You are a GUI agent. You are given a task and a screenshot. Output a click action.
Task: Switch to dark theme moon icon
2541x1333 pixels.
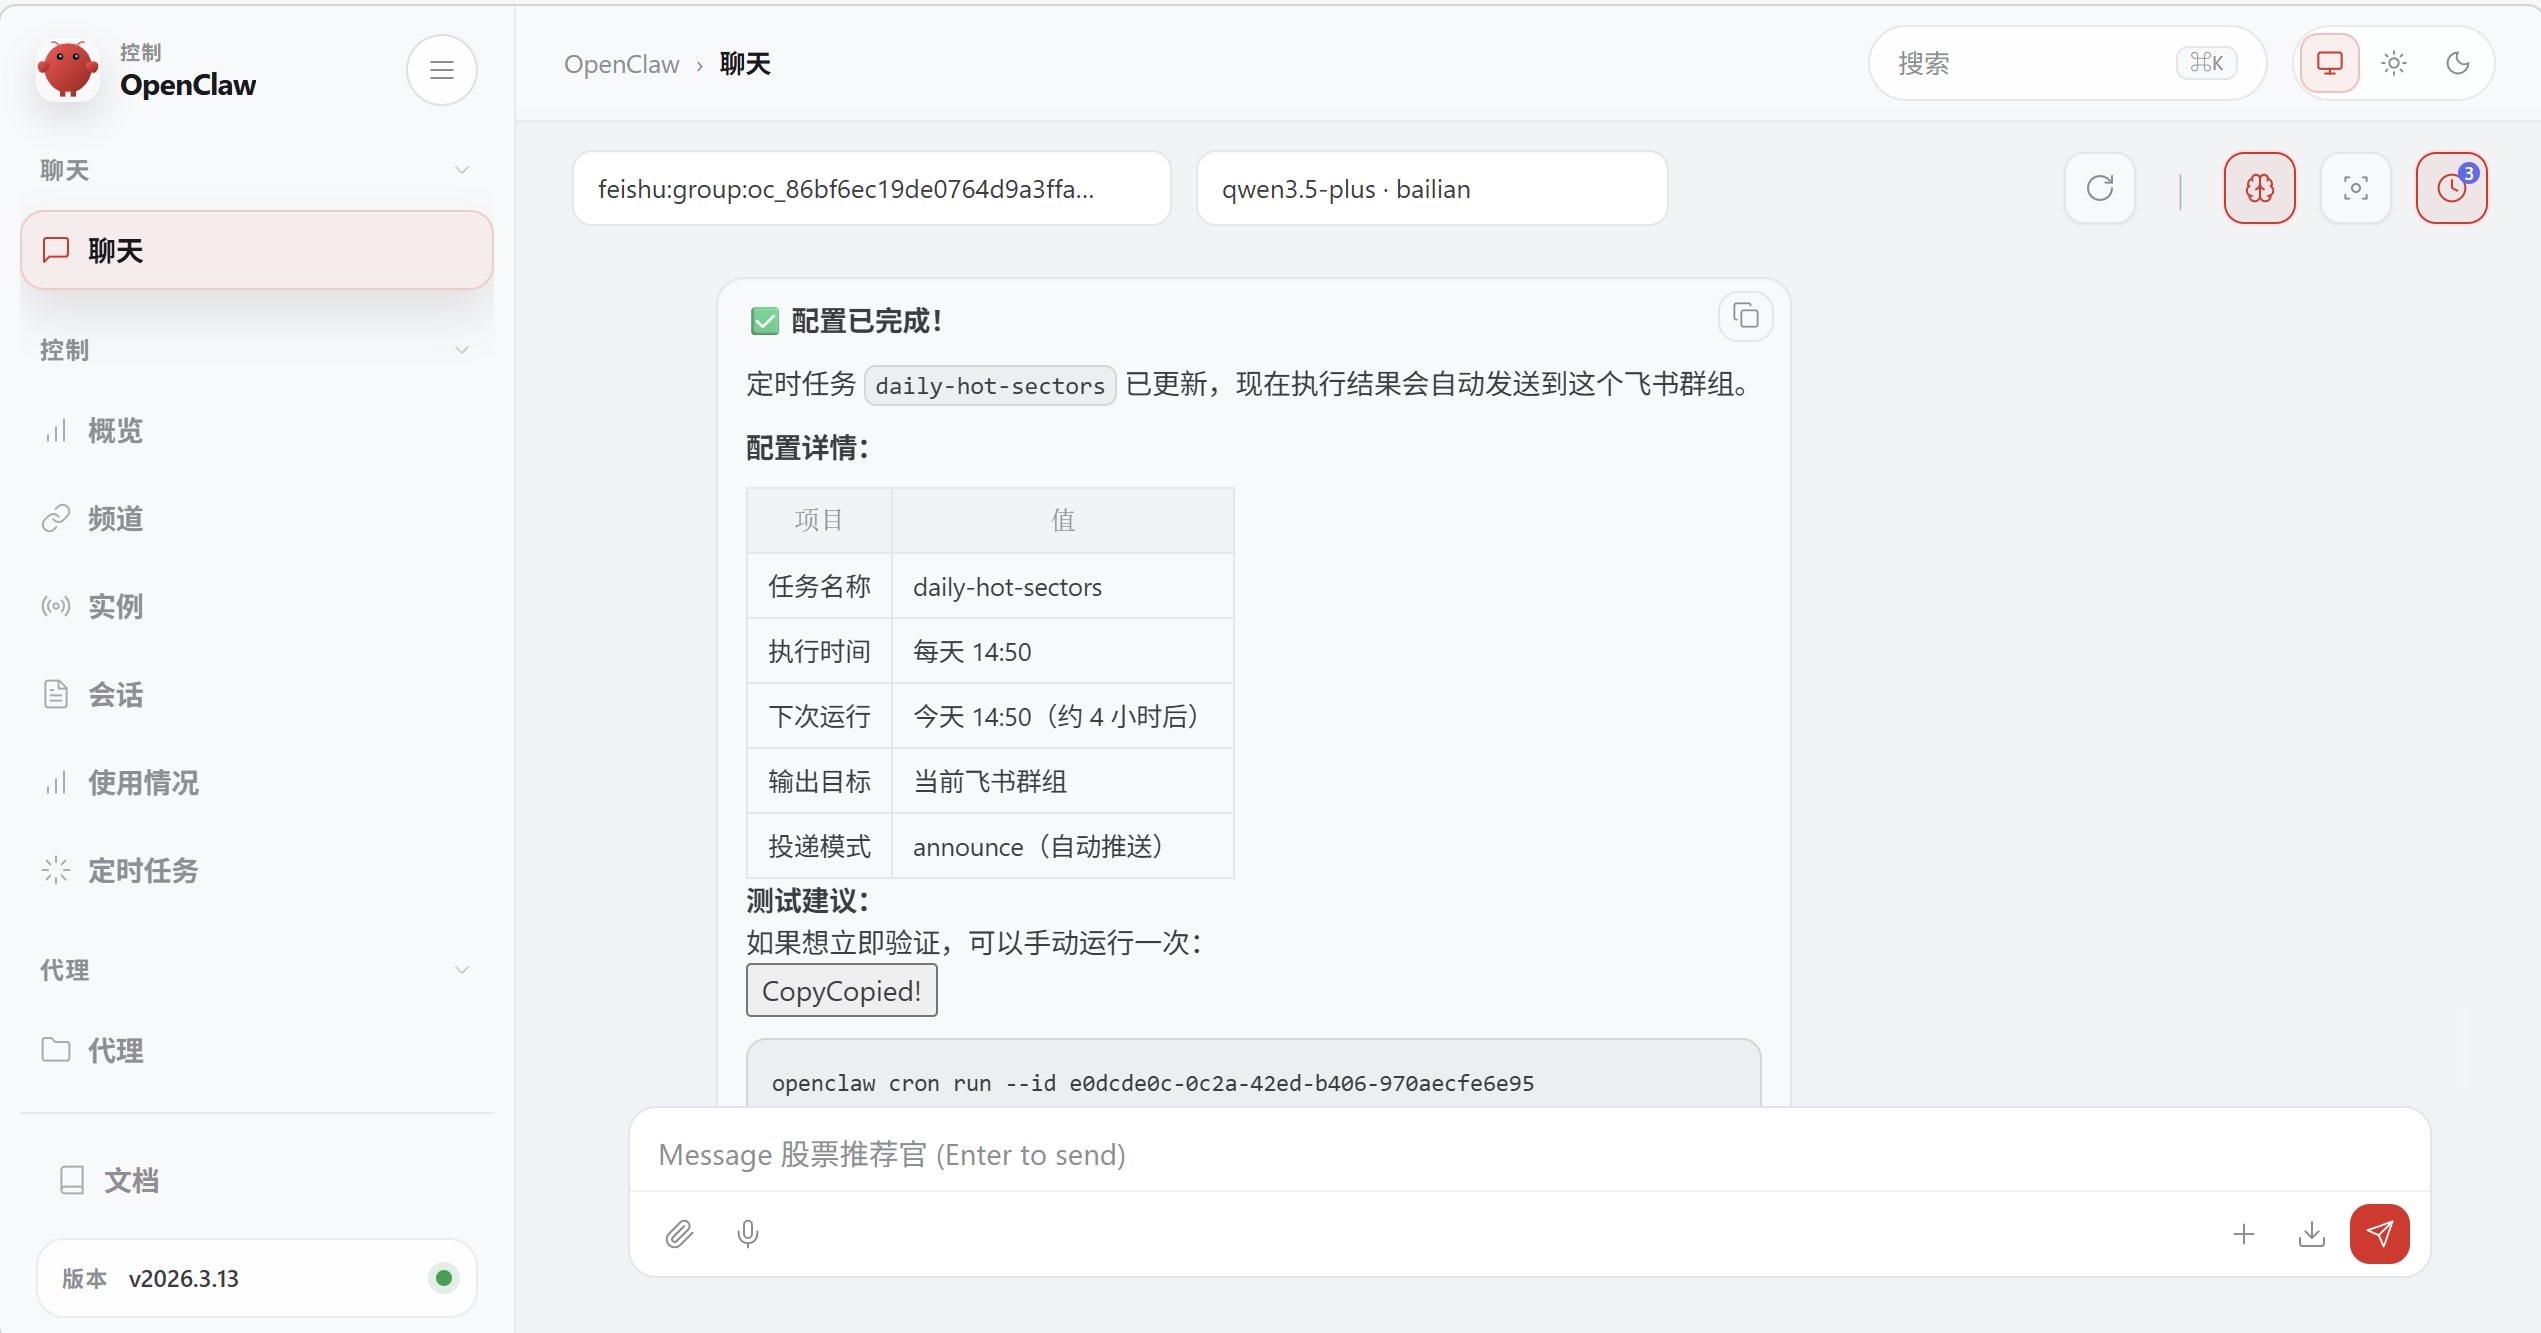(2458, 64)
